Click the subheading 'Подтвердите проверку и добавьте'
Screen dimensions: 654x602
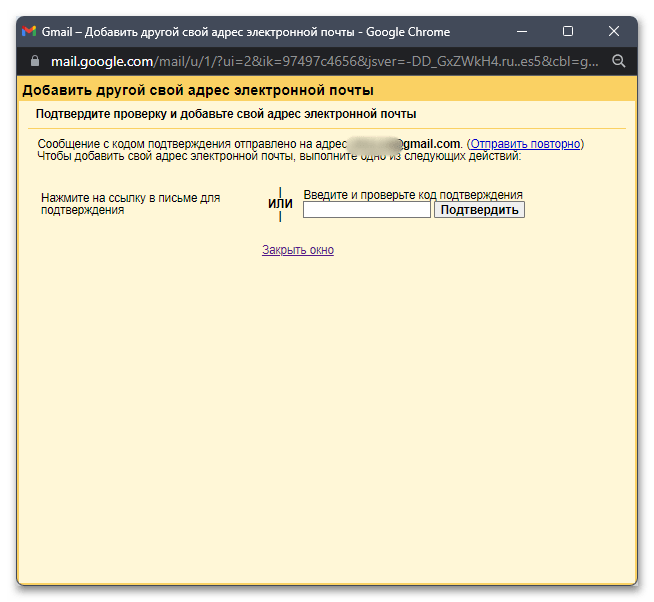click(226, 114)
